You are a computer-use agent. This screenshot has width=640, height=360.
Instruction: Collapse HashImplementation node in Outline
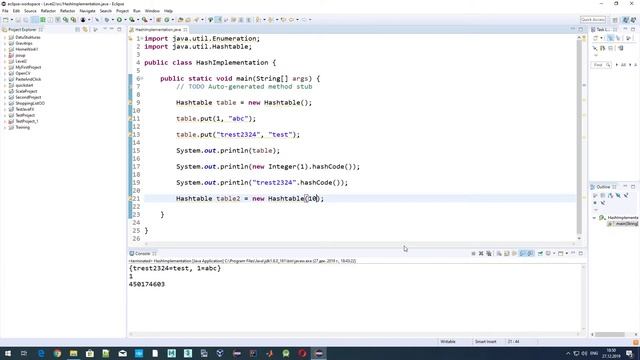coord(594,218)
